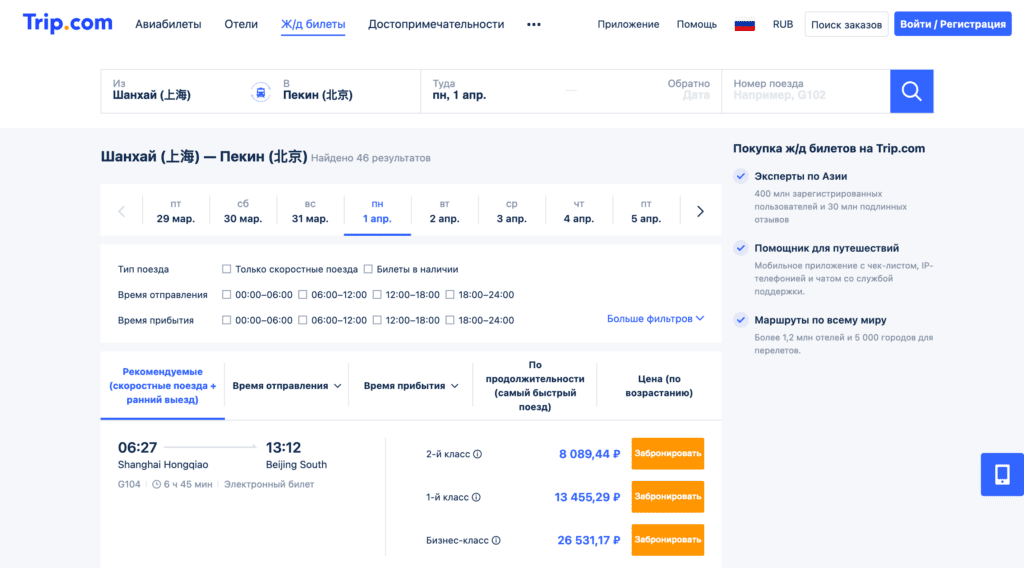Viewport: 1024px width, 568px height.
Task: Enable Только скоростные поезда checkbox
Action: (x=227, y=269)
